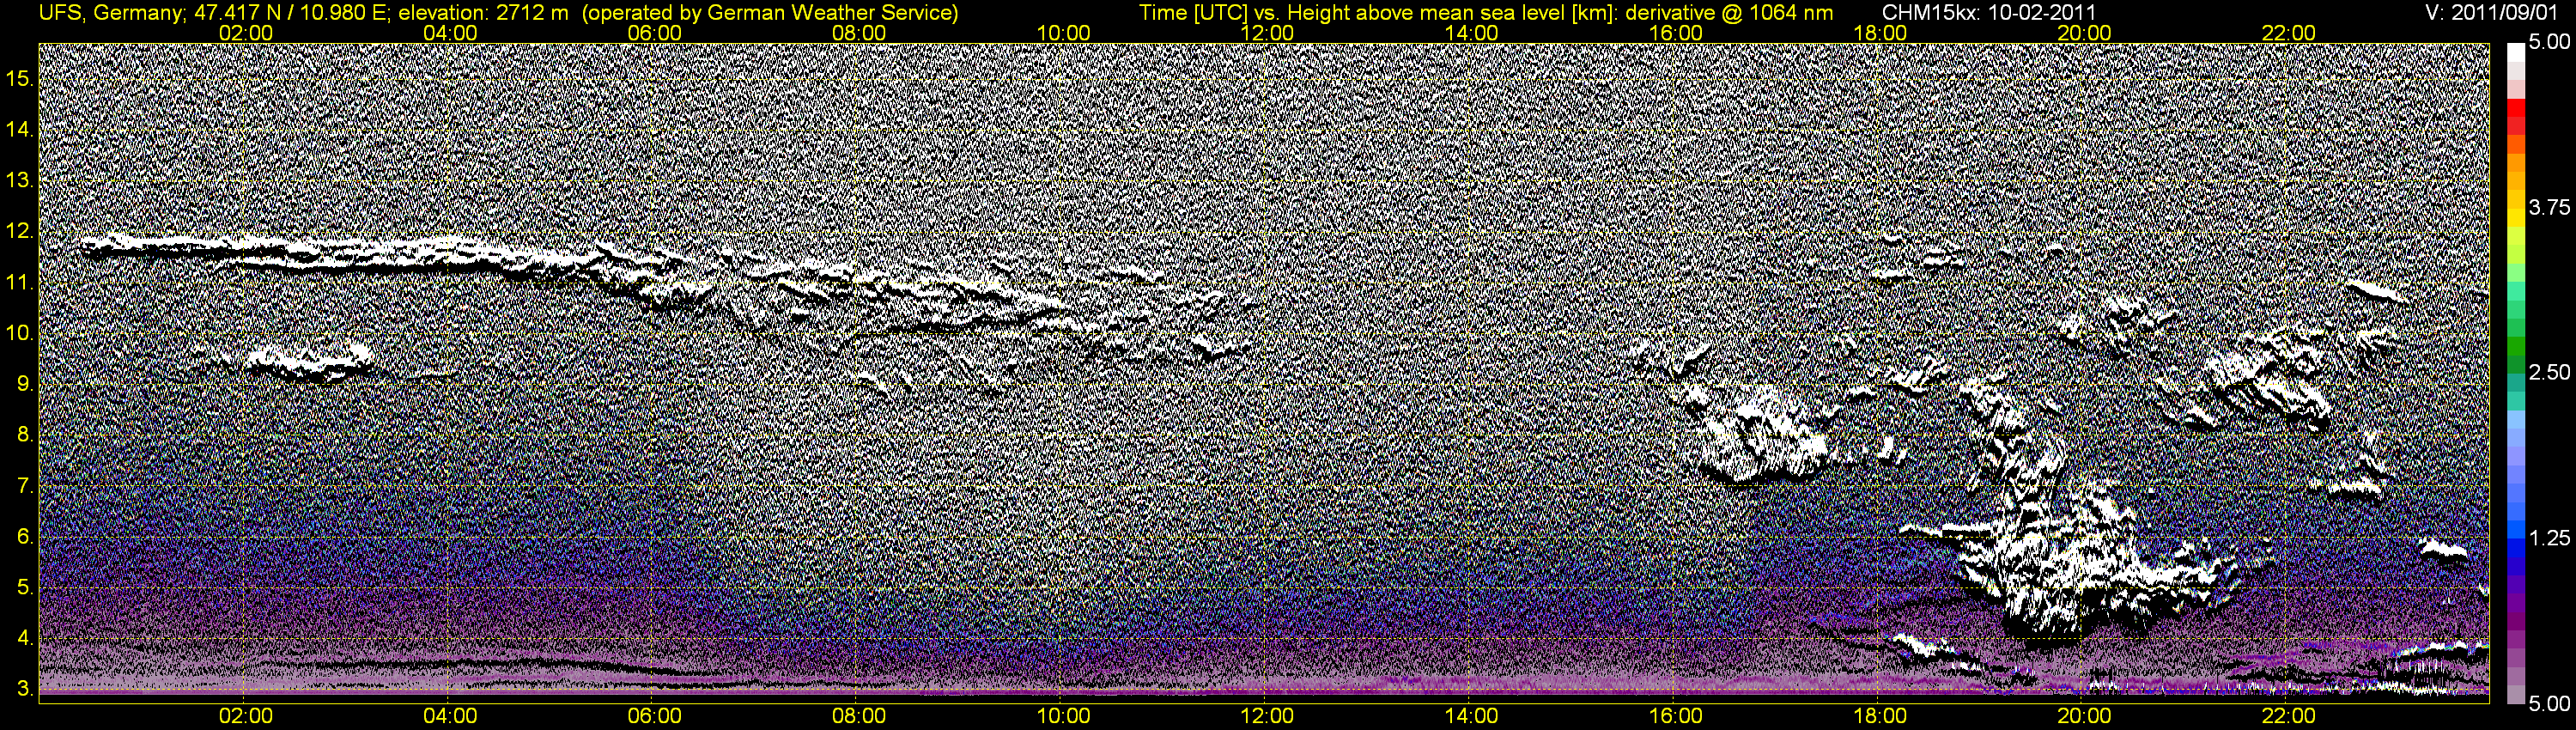Click the '12:00' label on the bottom time axis
Viewport: 2576px width, 730px height.
[1267, 716]
